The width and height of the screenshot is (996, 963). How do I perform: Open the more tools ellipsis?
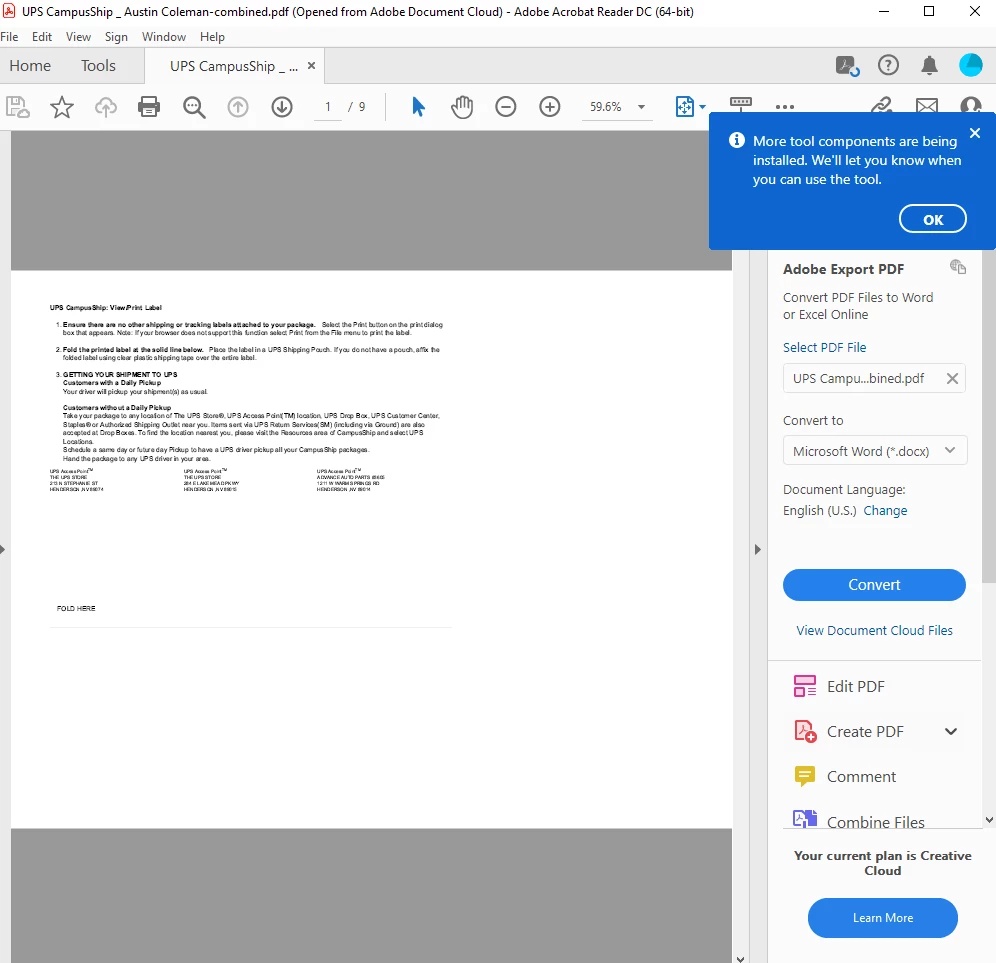coord(784,107)
